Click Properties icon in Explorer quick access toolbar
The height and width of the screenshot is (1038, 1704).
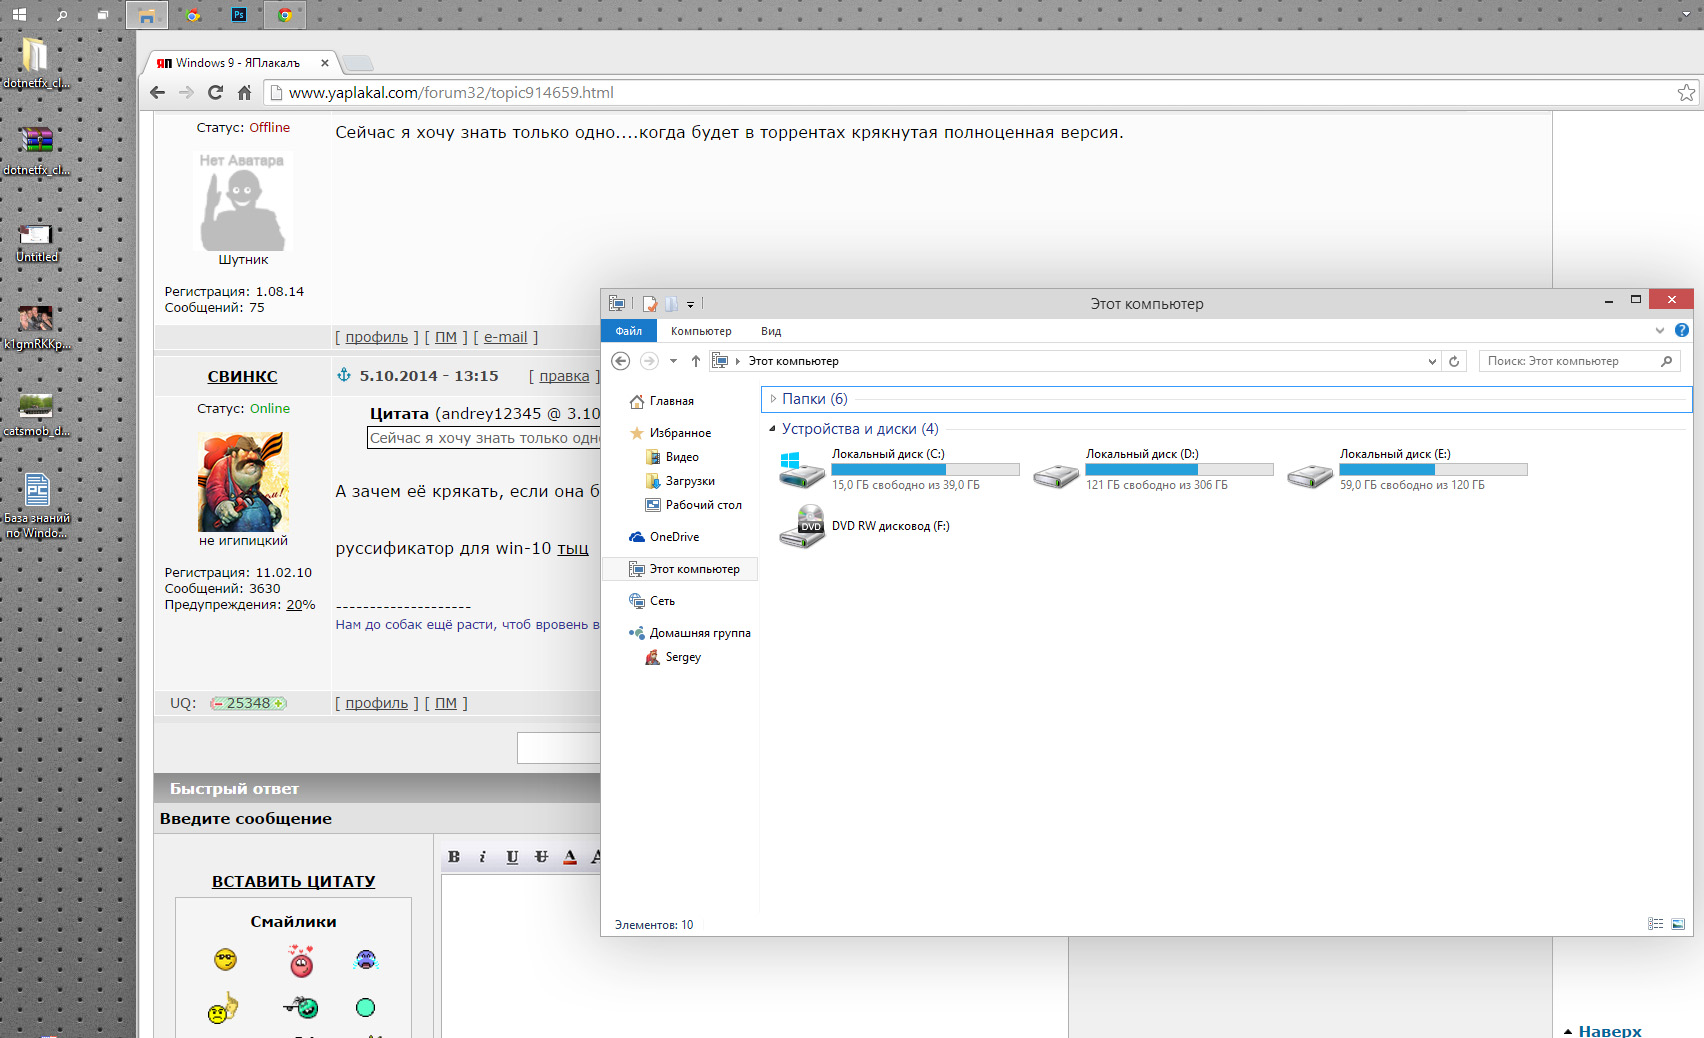[x=650, y=304]
